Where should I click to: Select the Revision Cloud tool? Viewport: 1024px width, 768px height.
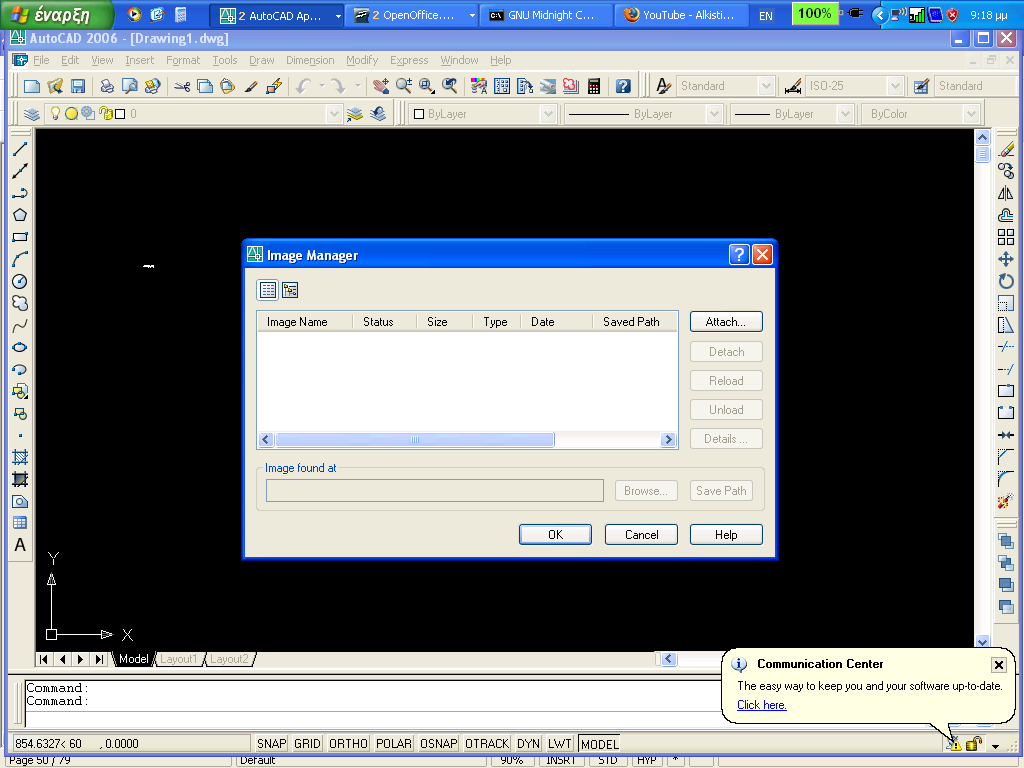(20, 303)
